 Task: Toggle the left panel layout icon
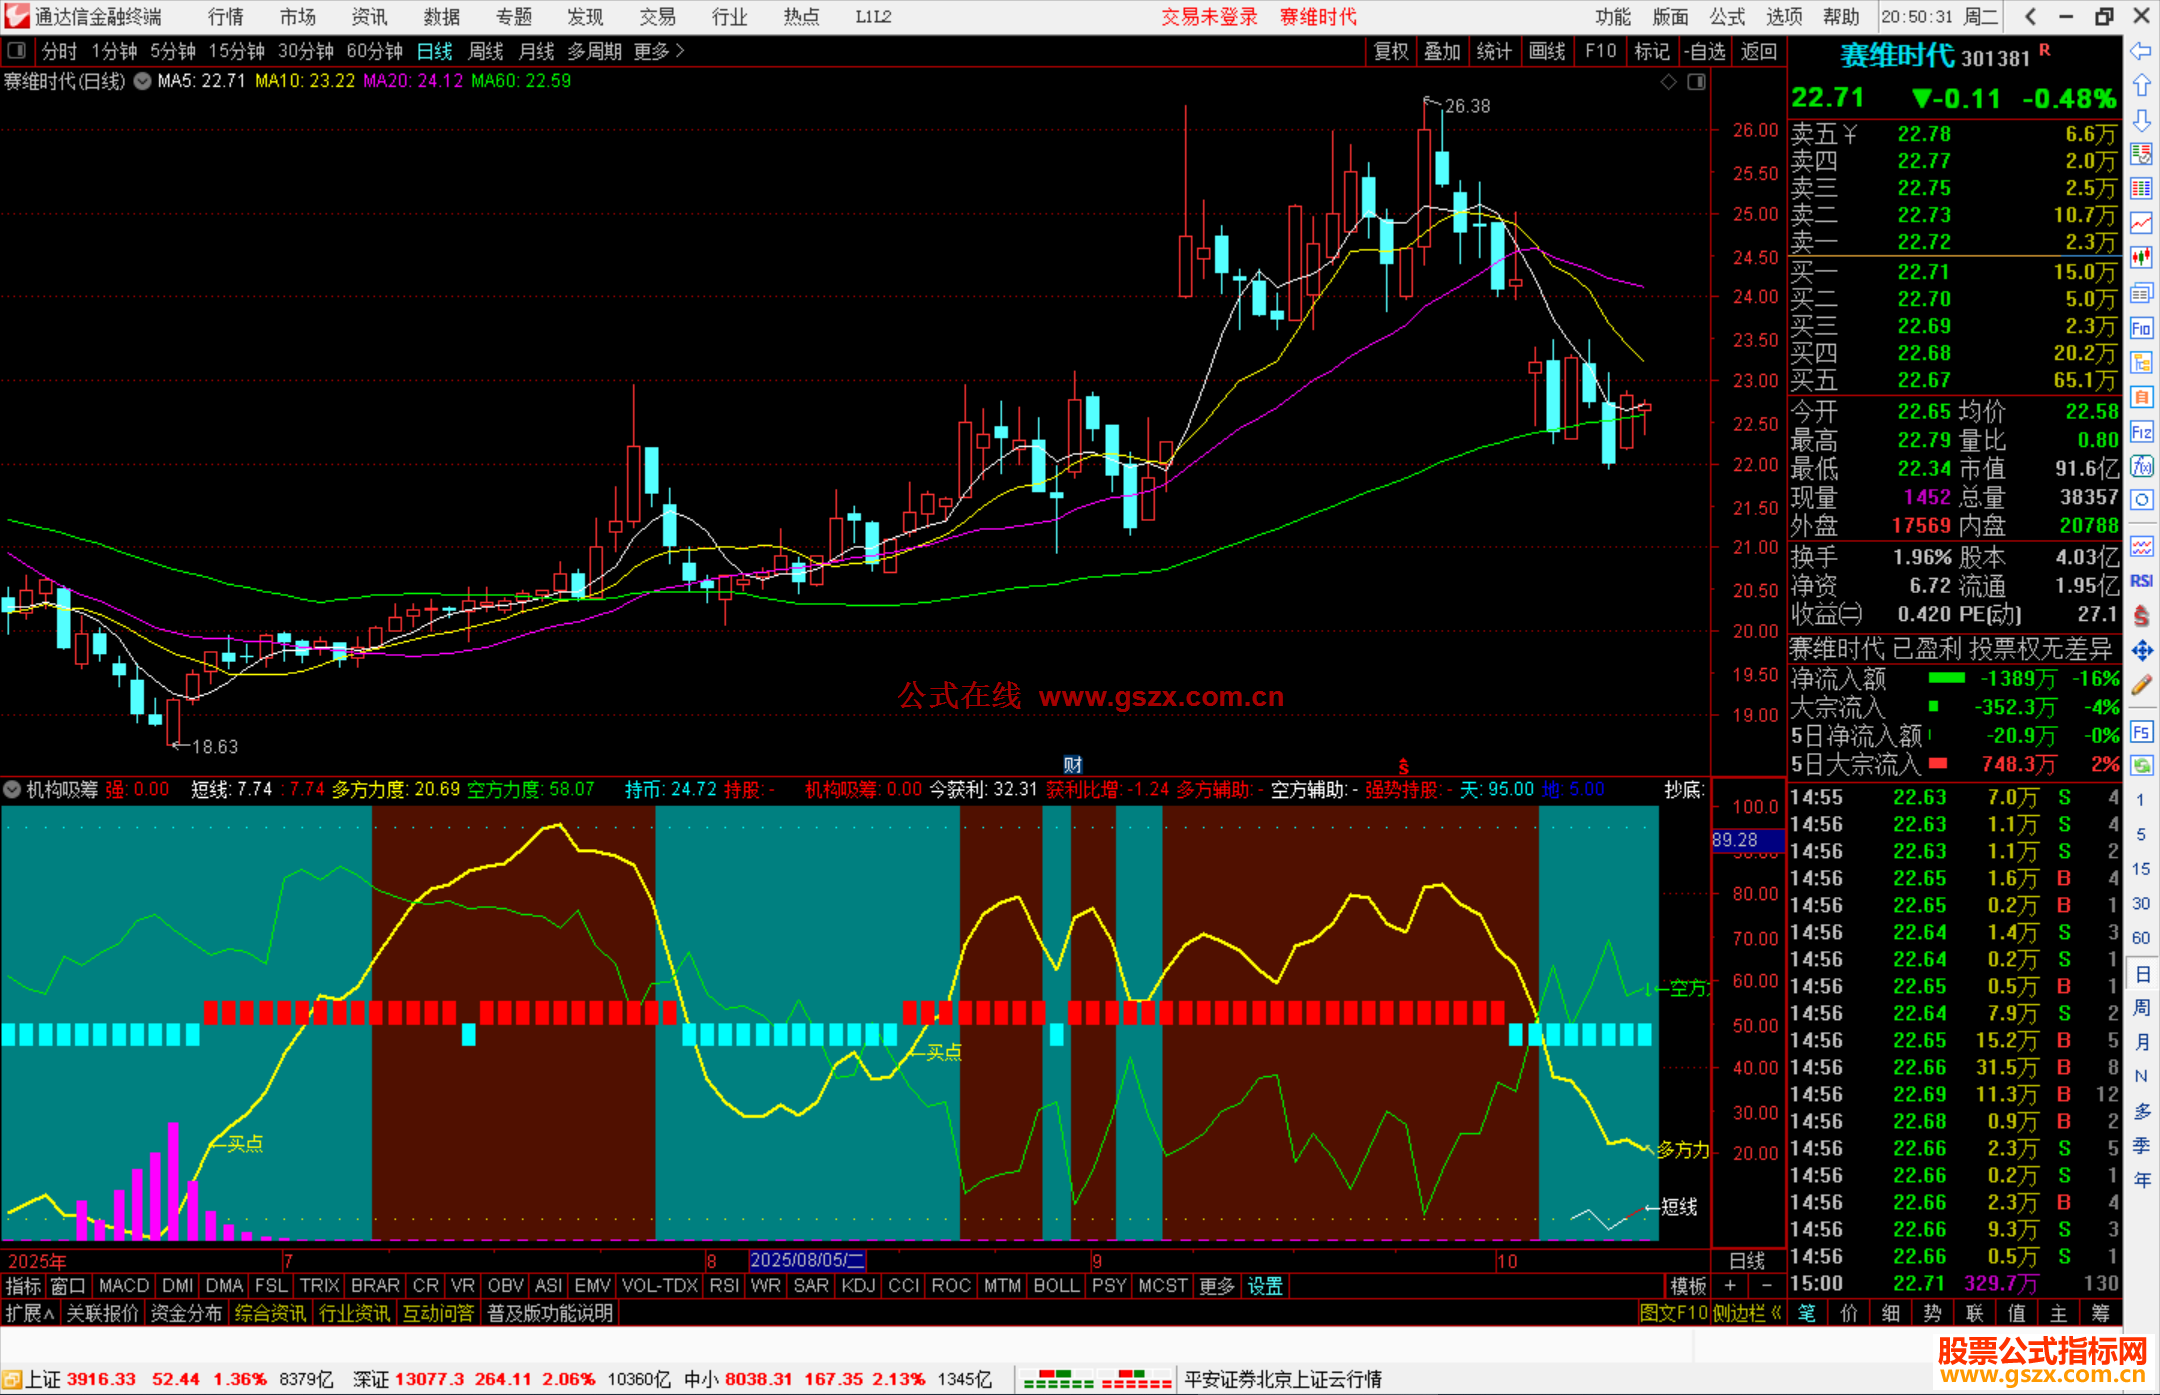[17, 51]
